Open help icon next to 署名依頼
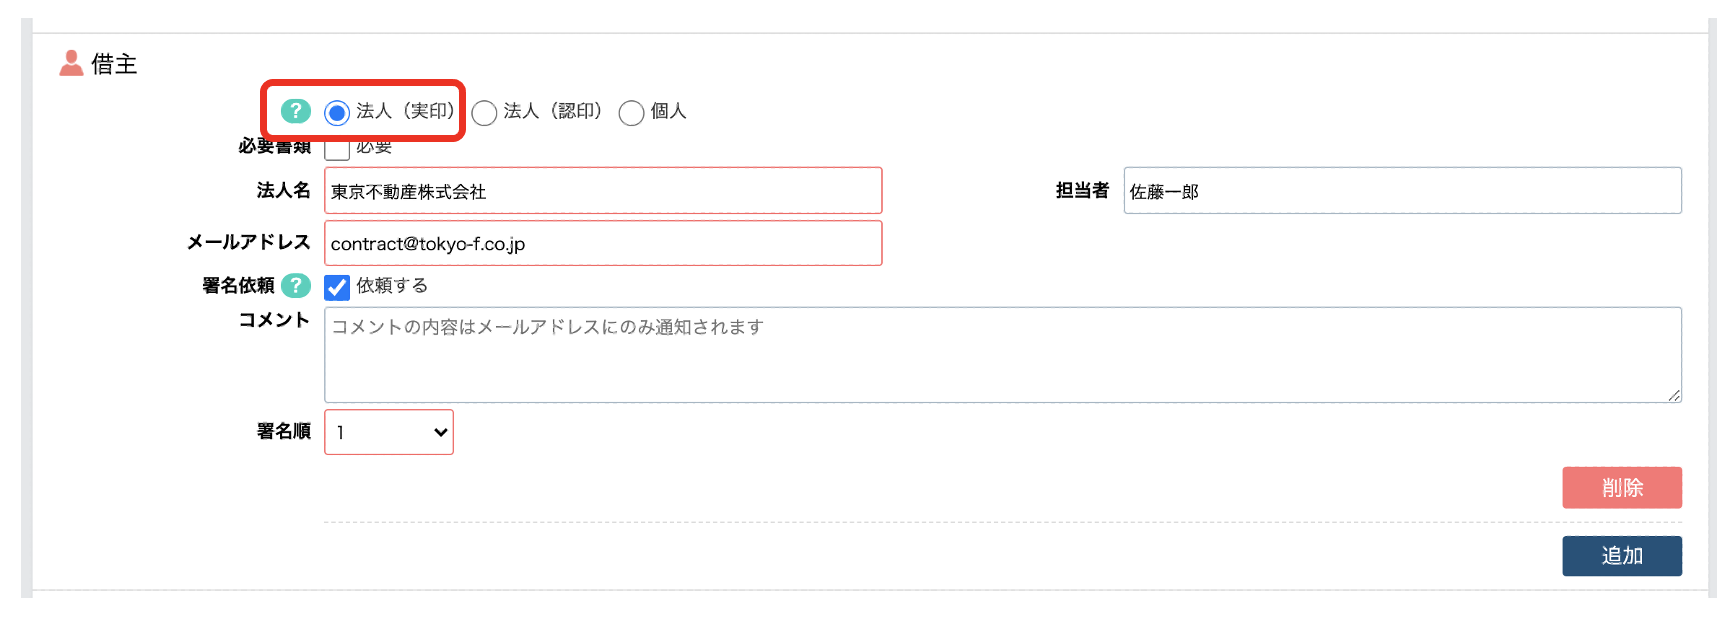 pos(295,286)
